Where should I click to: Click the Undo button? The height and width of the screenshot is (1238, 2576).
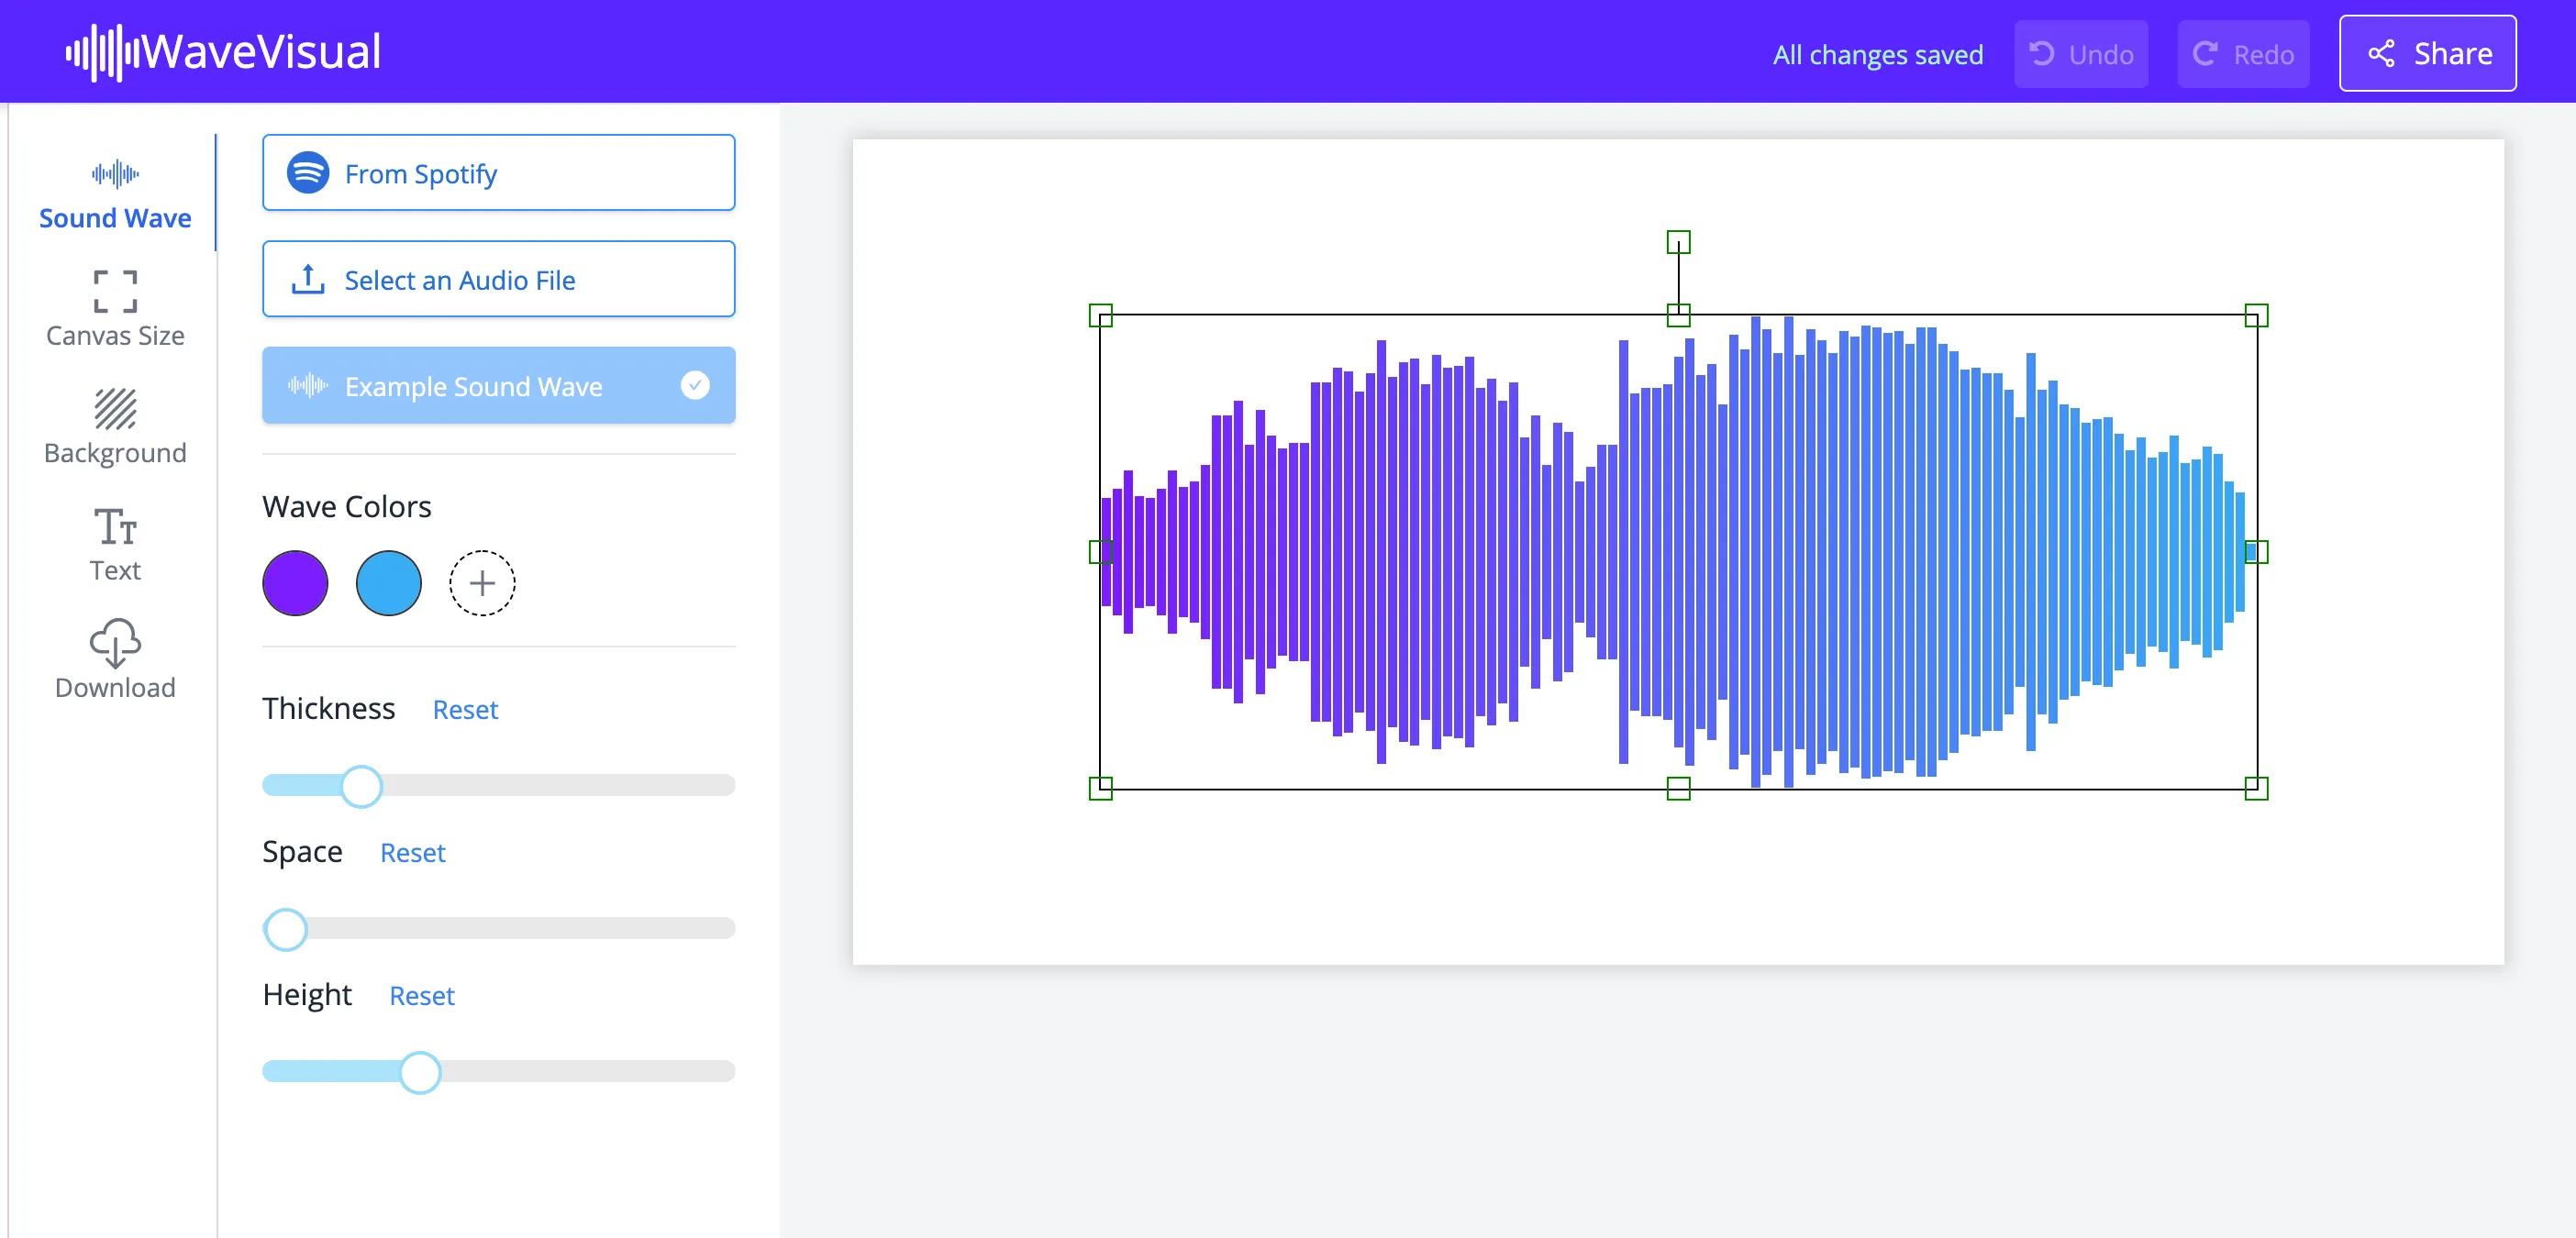tap(2081, 54)
